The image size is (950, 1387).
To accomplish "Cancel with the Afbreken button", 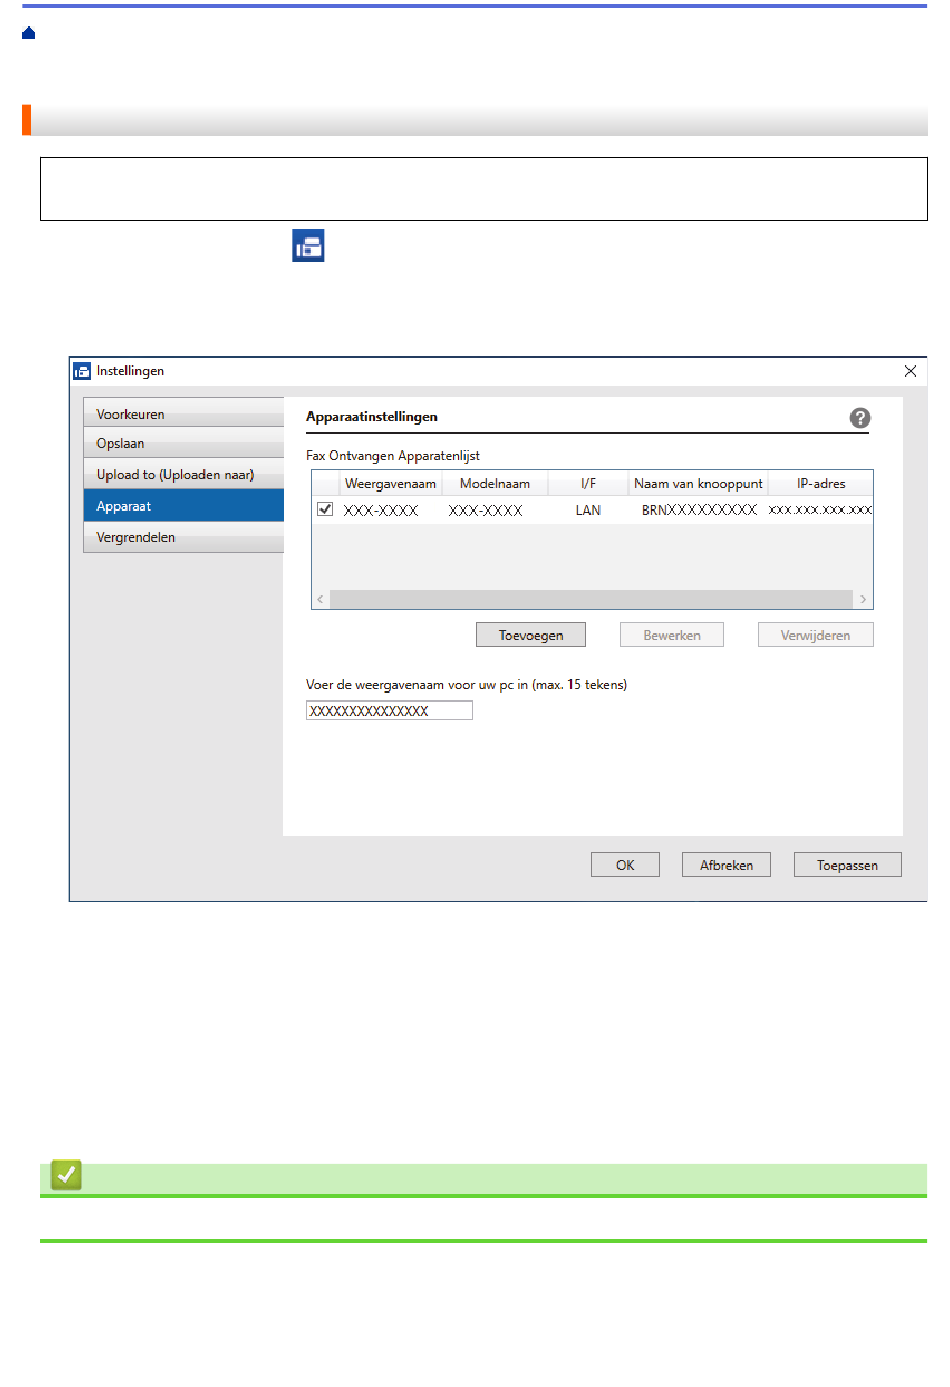I will click(x=726, y=865).
